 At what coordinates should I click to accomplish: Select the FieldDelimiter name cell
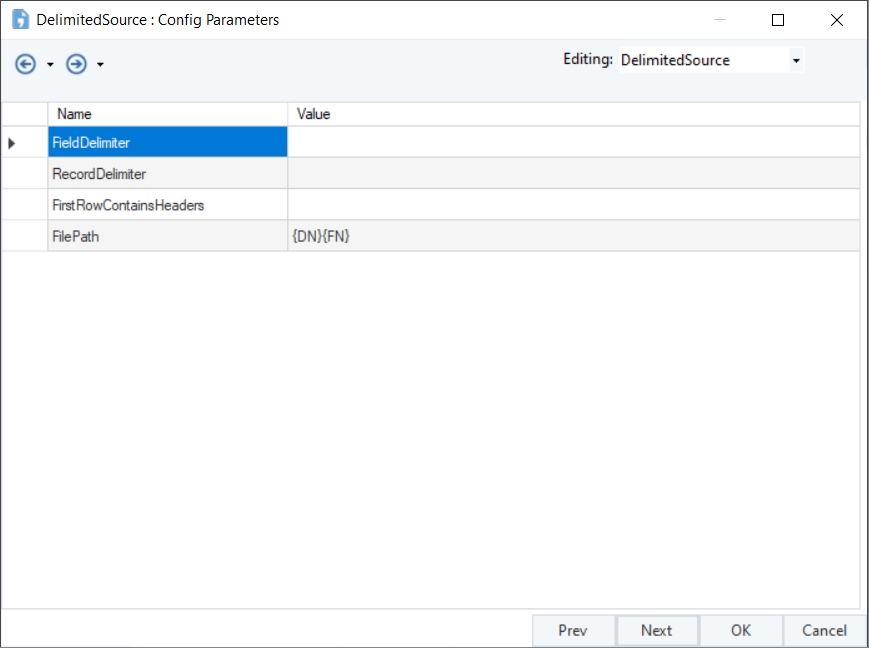167,142
